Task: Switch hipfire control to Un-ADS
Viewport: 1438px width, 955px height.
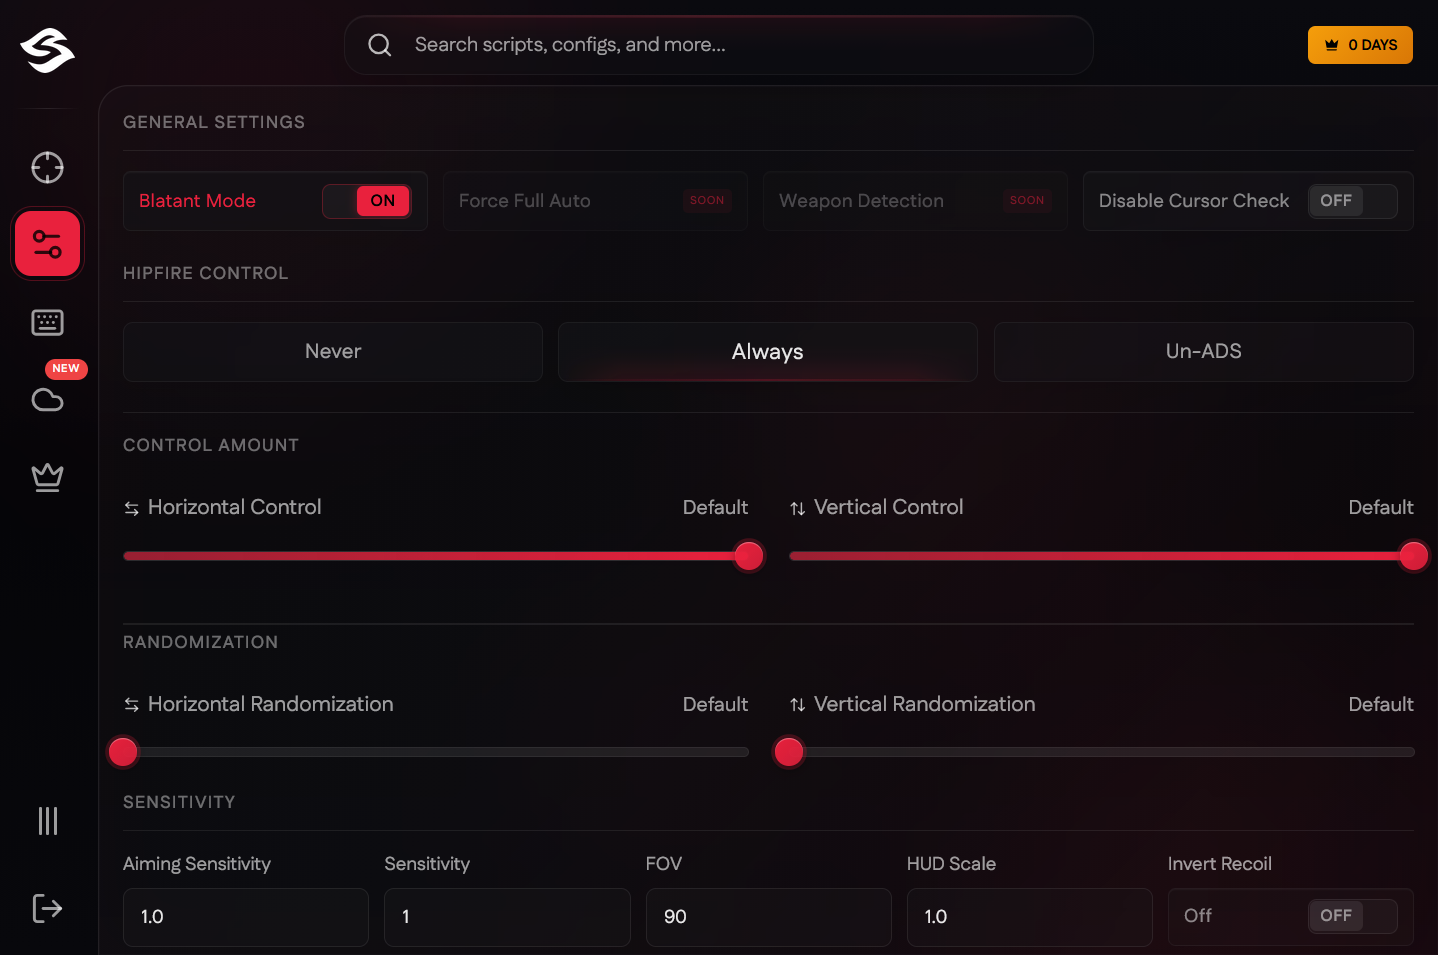Action: pos(1203,351)
